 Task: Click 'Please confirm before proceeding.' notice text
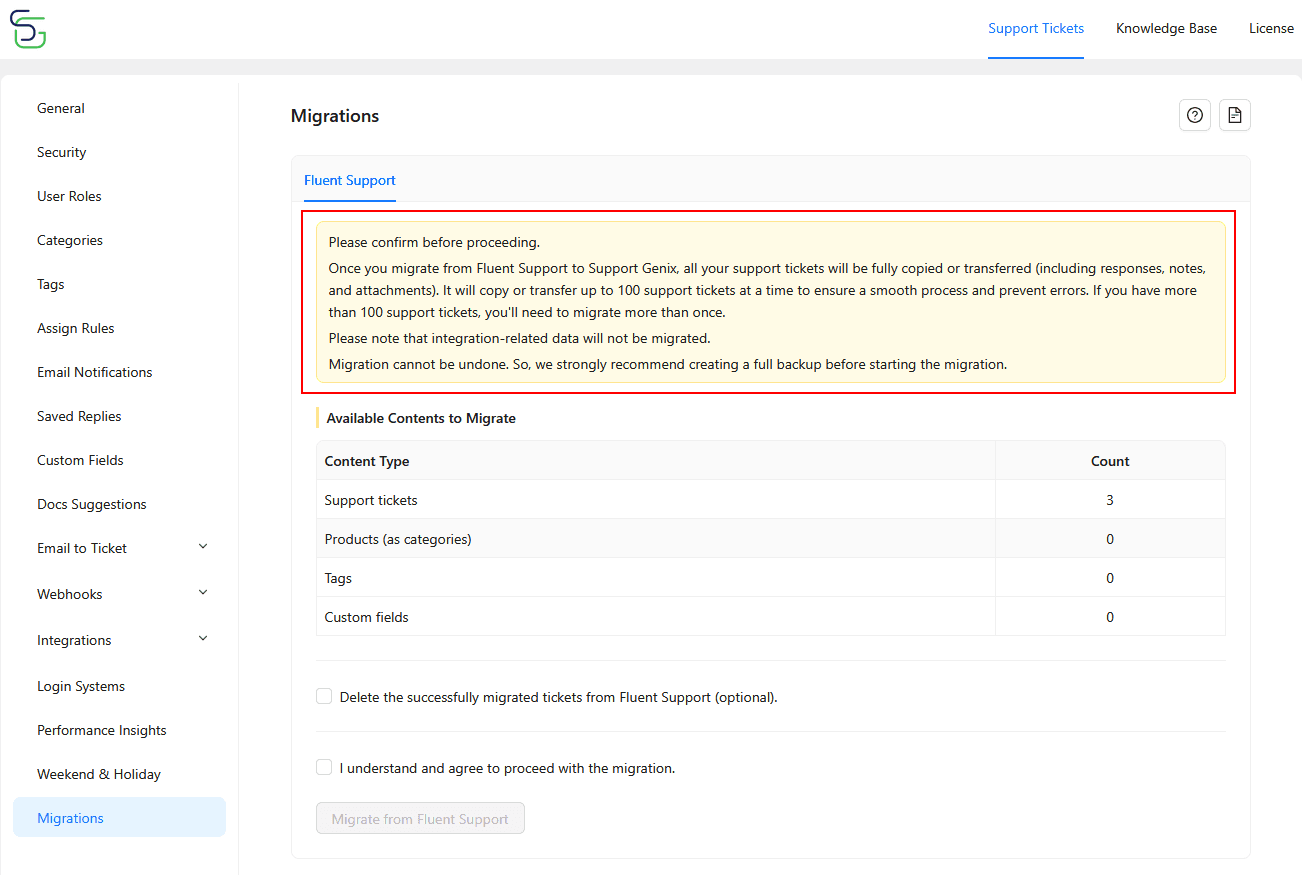(x=434, y=242)
